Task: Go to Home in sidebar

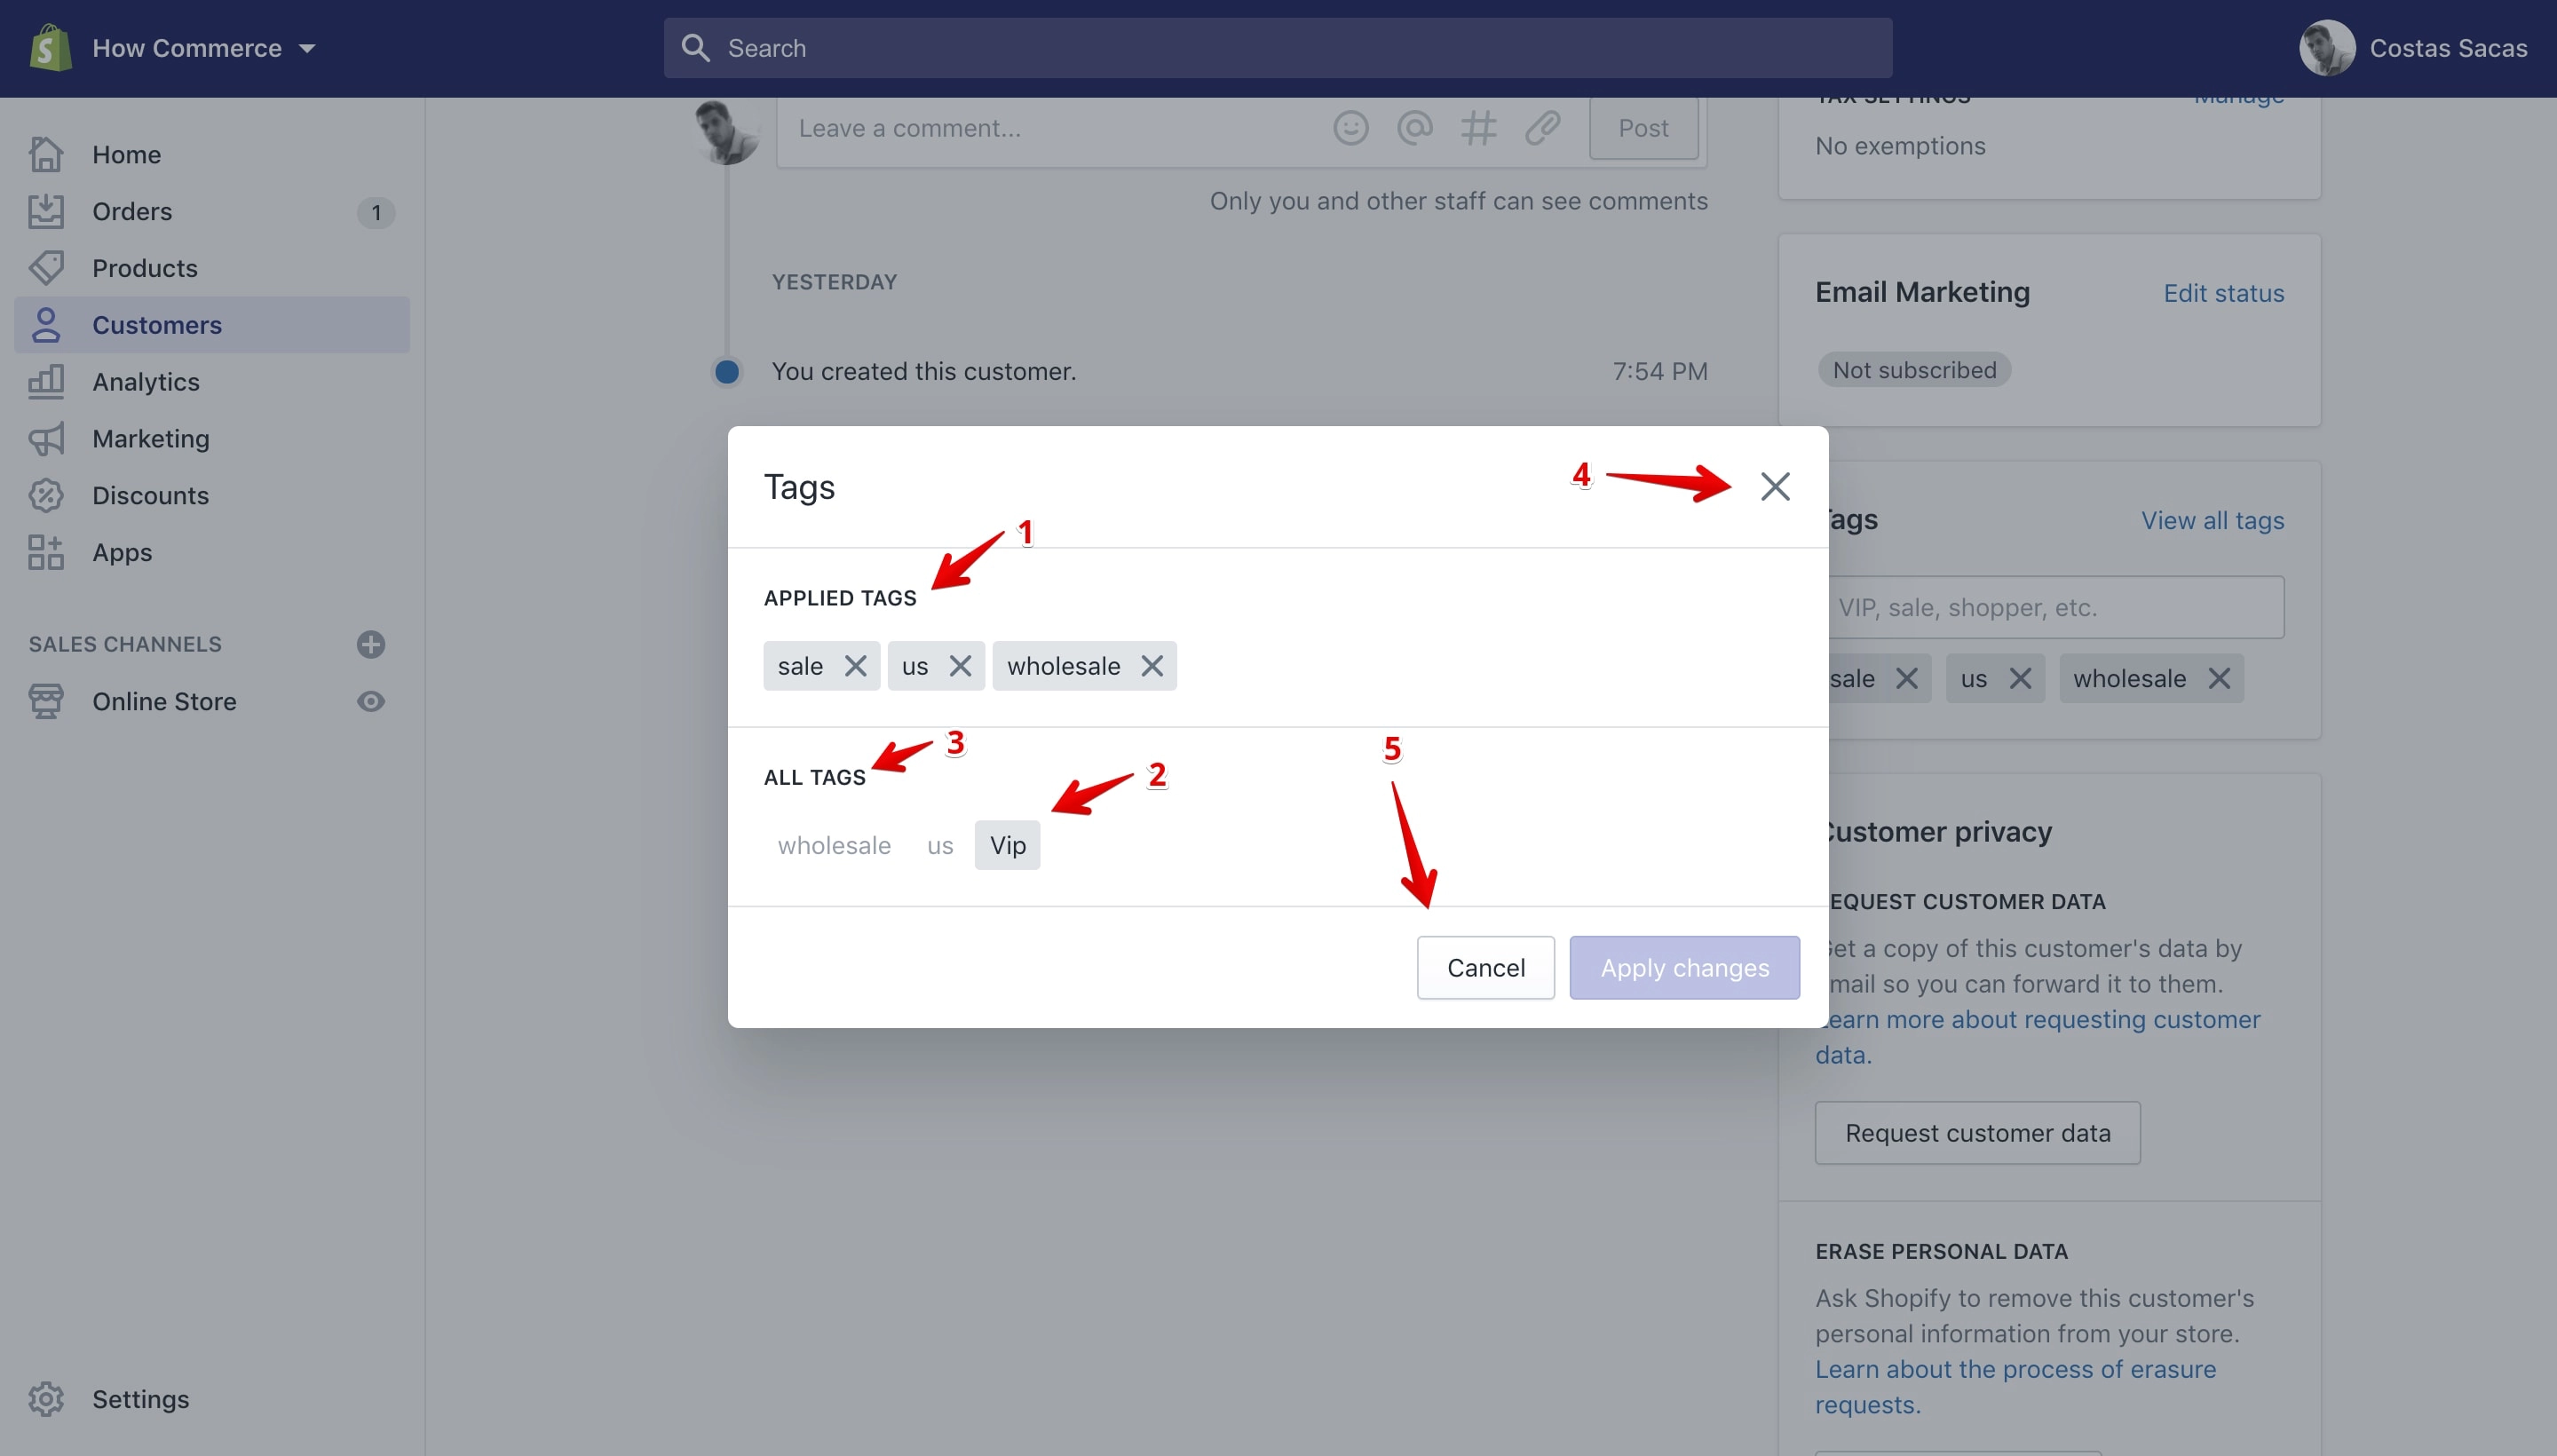Action: click(126, 155)
